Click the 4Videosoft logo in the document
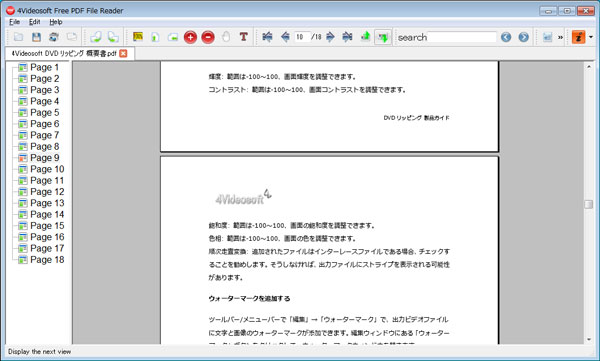This screenshot has width=600, height=361. coord(243,197)
